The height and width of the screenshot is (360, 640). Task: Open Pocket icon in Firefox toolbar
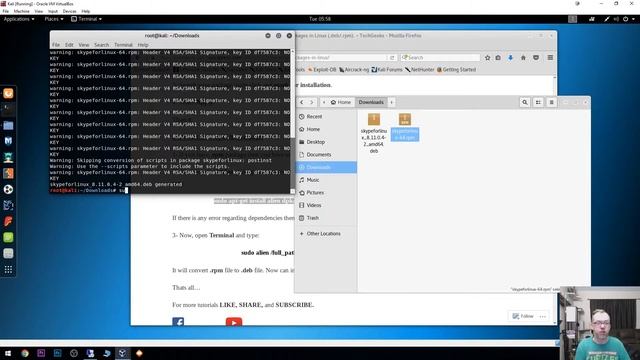click(x=536, y=58)
